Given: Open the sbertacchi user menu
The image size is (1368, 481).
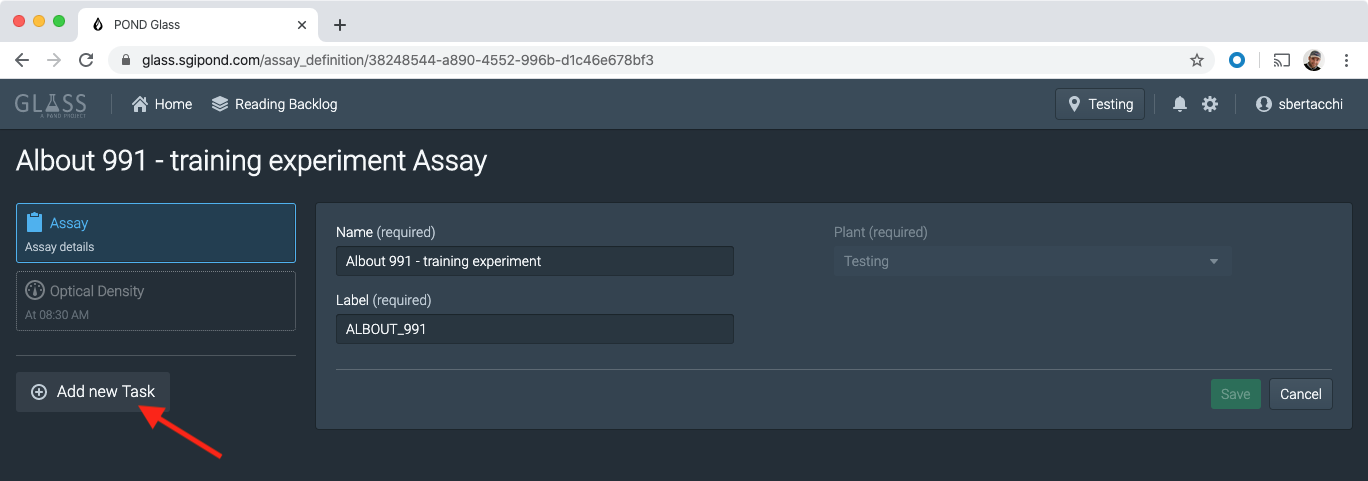Looking at the screenshot, I should pos(1299,104).
